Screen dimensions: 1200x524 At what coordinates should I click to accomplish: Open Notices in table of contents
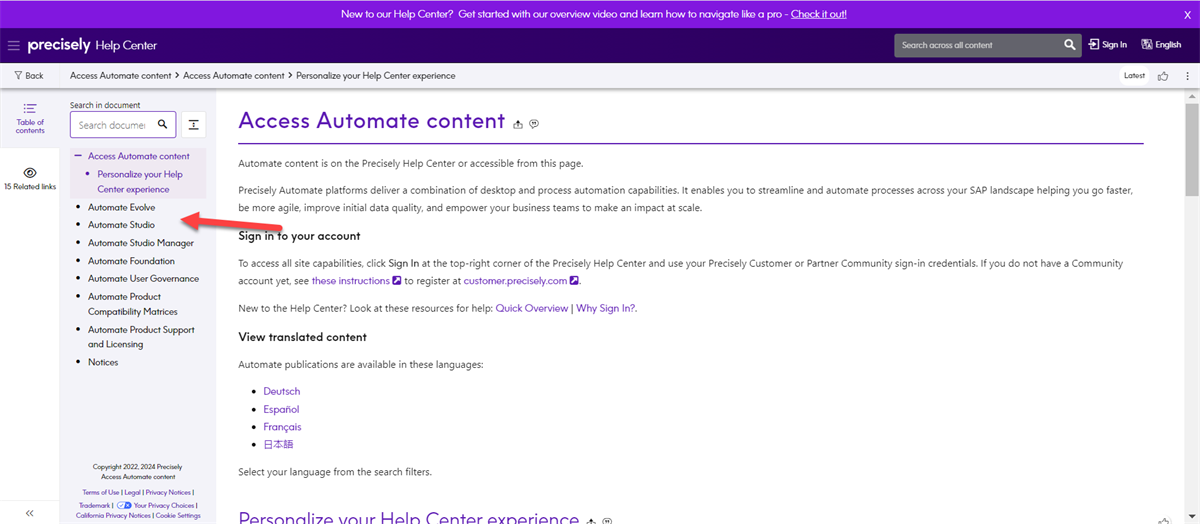pyautogui.click(x=103, y=362)
